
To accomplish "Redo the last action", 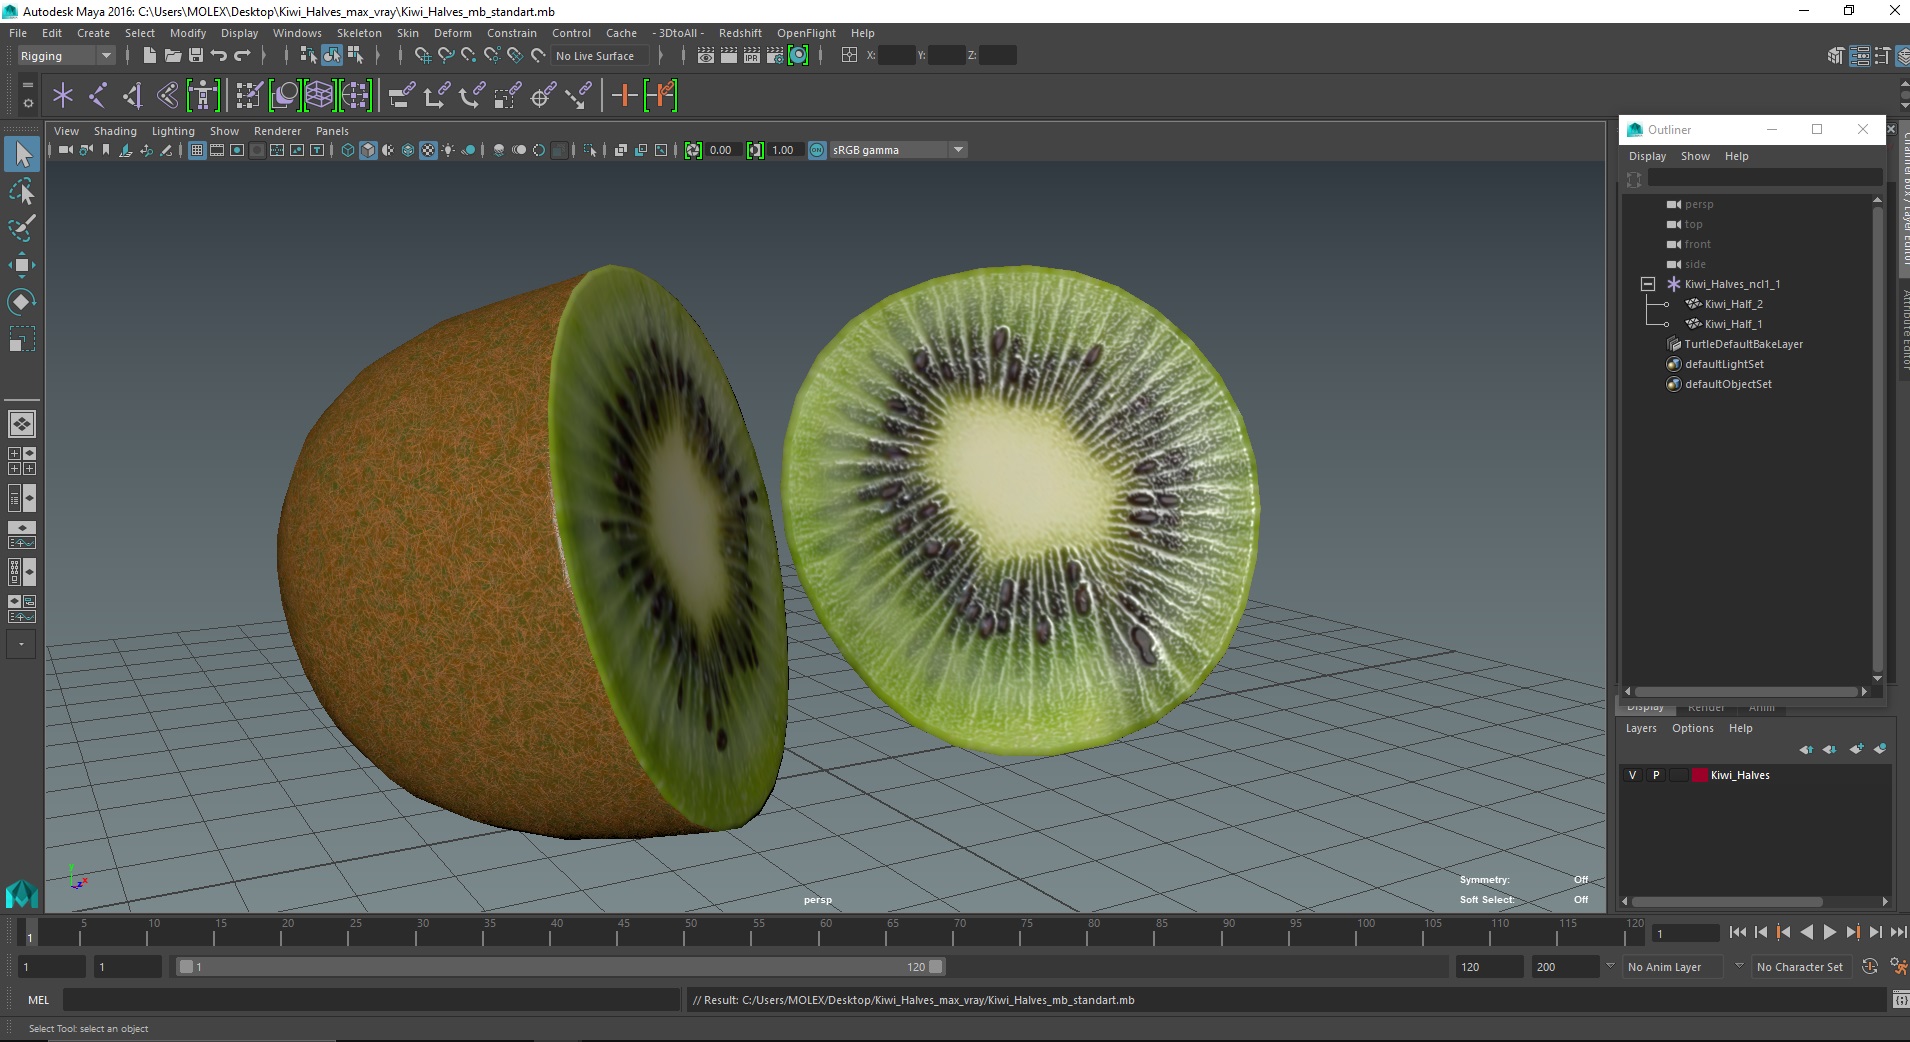I will [x=242, y=56].
